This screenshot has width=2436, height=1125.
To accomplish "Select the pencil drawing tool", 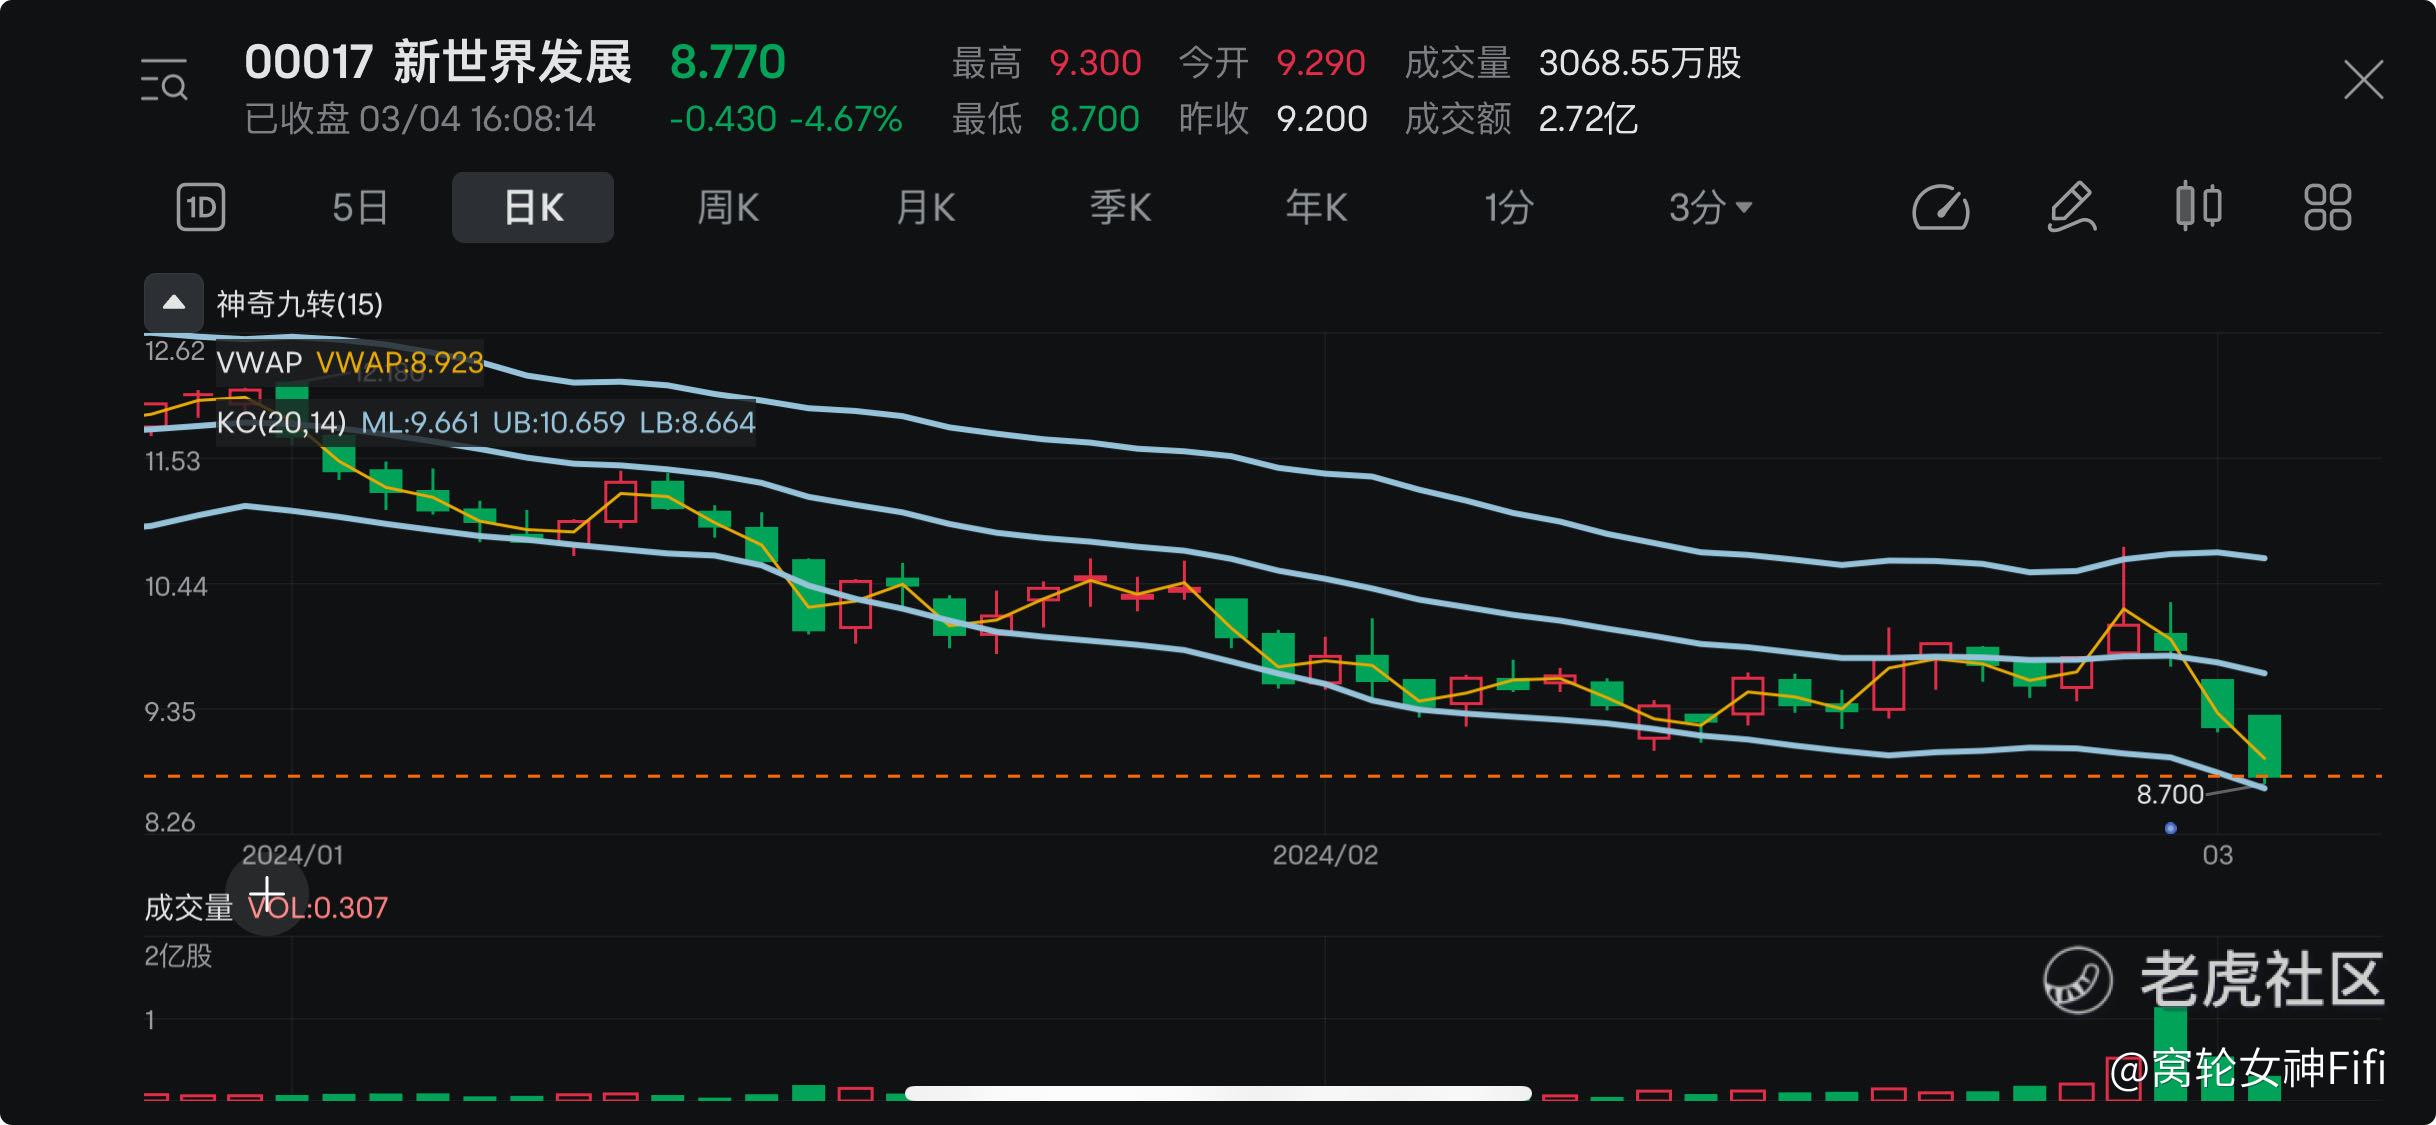I will tap(2070, 208).
